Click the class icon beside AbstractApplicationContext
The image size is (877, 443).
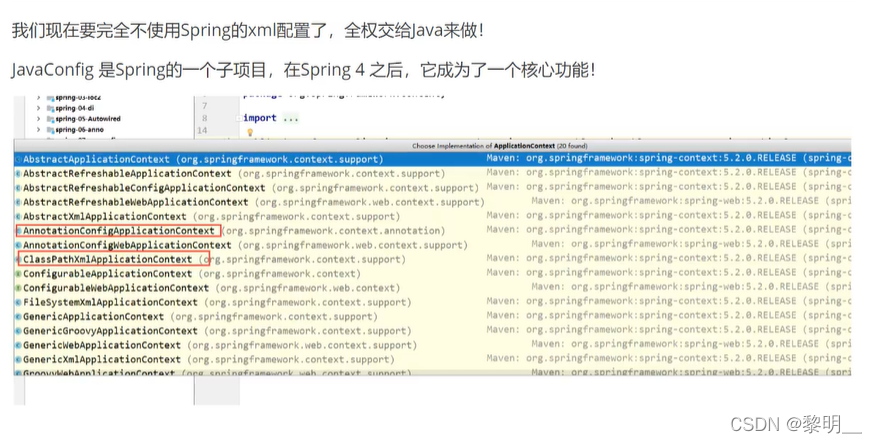click(x=18, y=159)
